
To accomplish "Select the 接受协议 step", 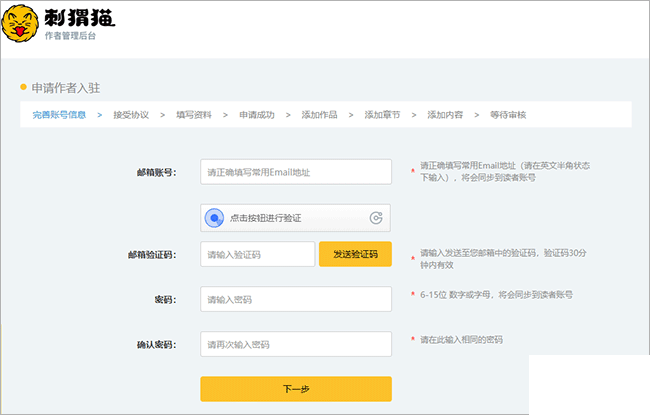I will [x=131, y=115].
